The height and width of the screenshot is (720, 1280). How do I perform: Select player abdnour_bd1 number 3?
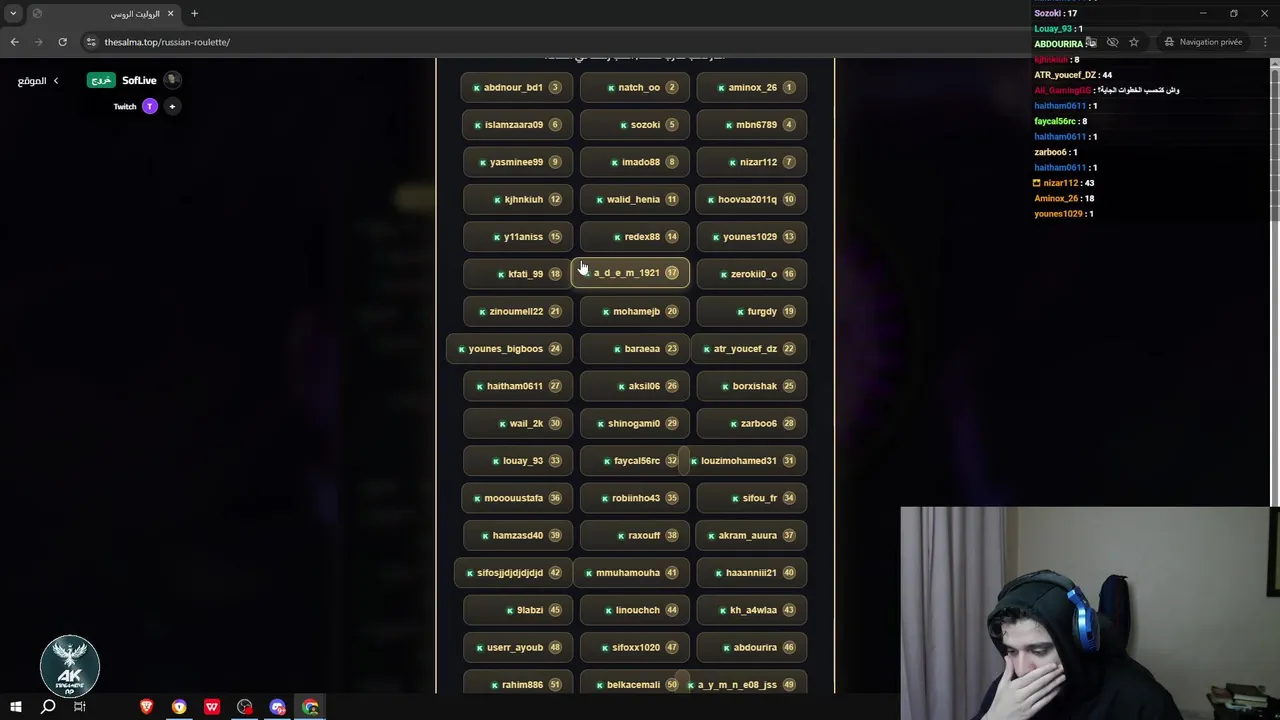(x=517, y=87)
